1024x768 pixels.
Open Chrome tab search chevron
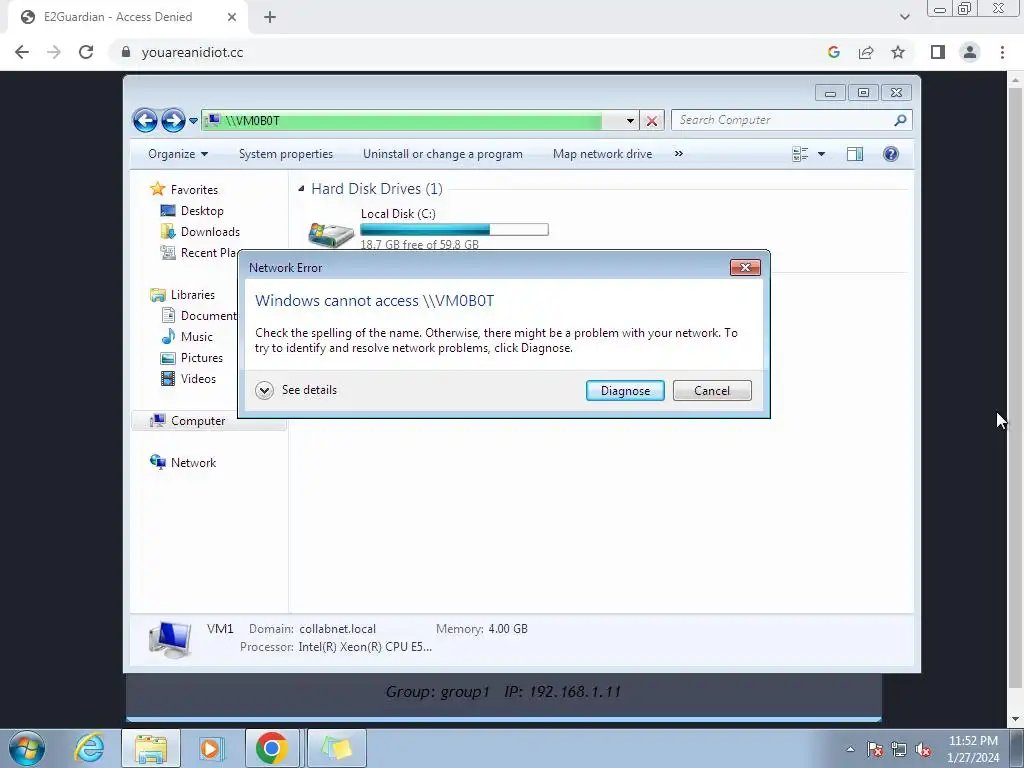click(x=904, y=17)
